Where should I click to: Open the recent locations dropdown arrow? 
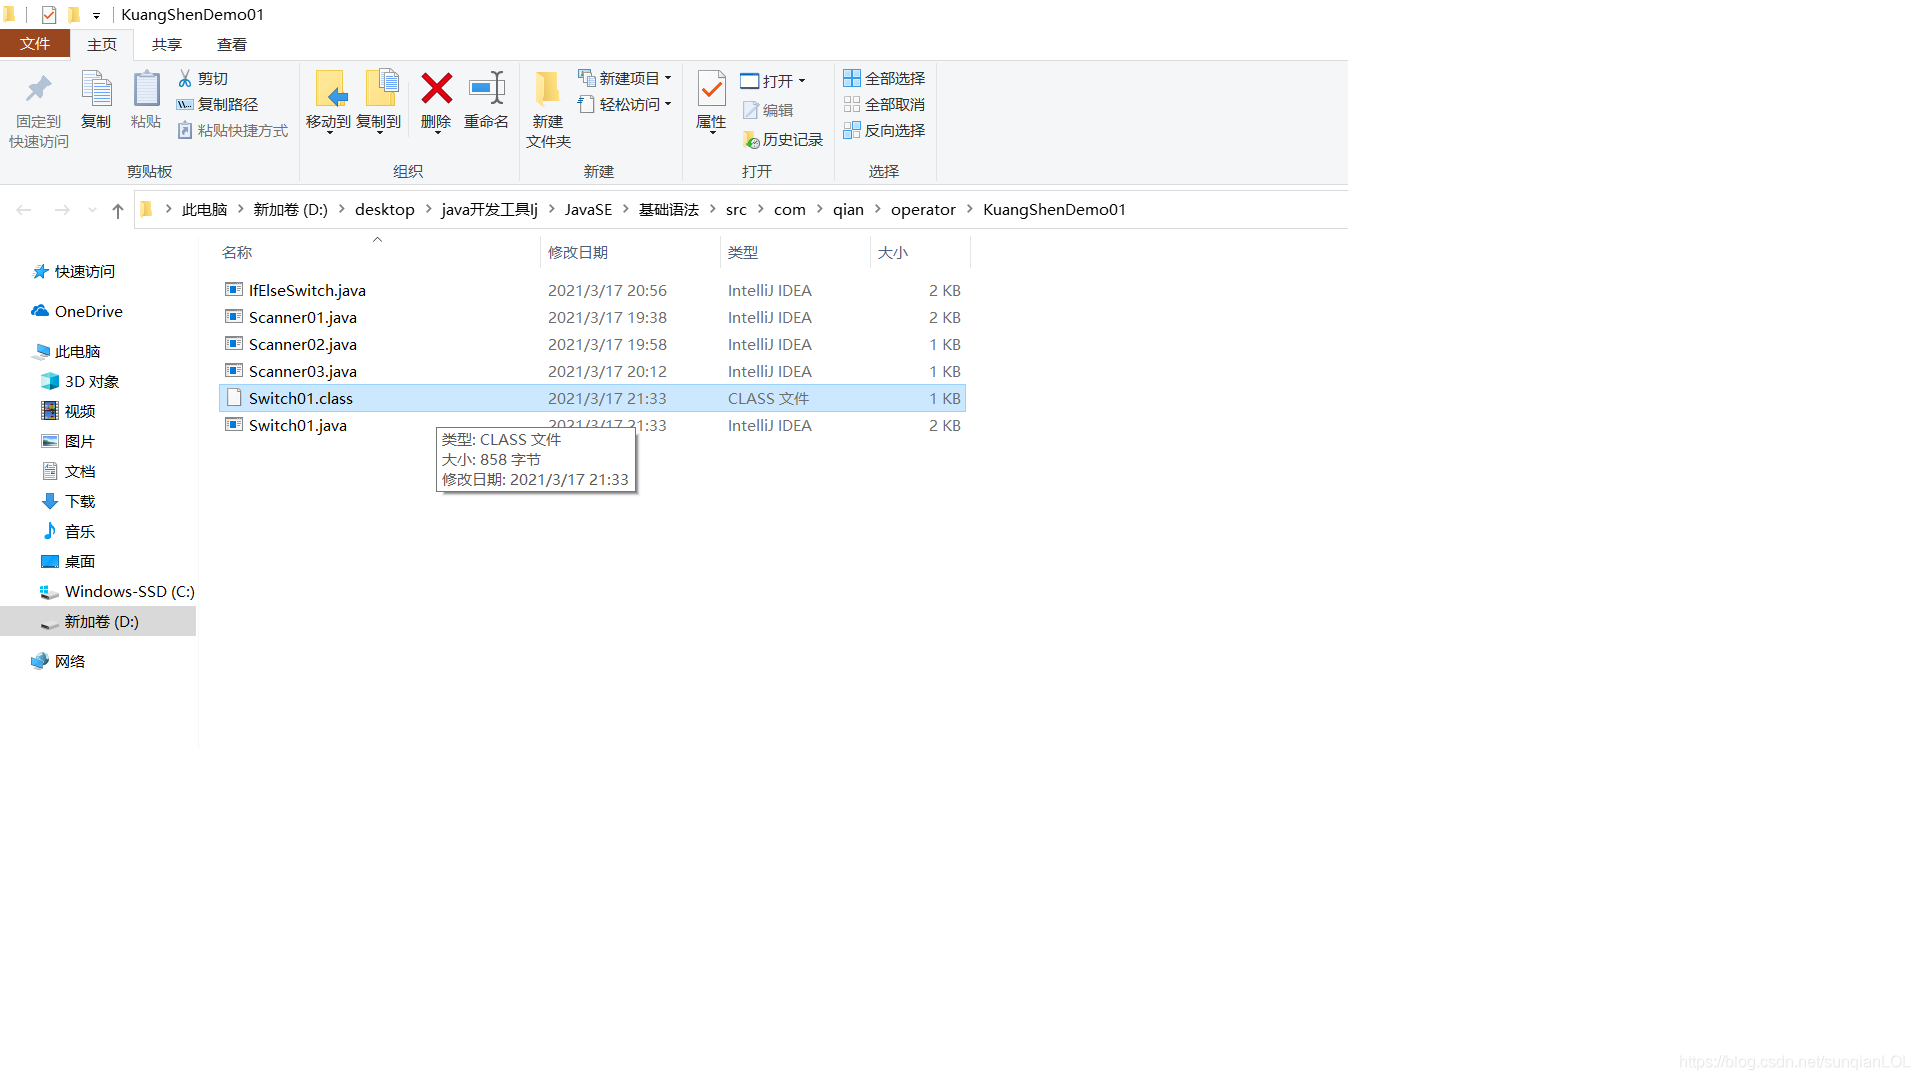point(92,210)
